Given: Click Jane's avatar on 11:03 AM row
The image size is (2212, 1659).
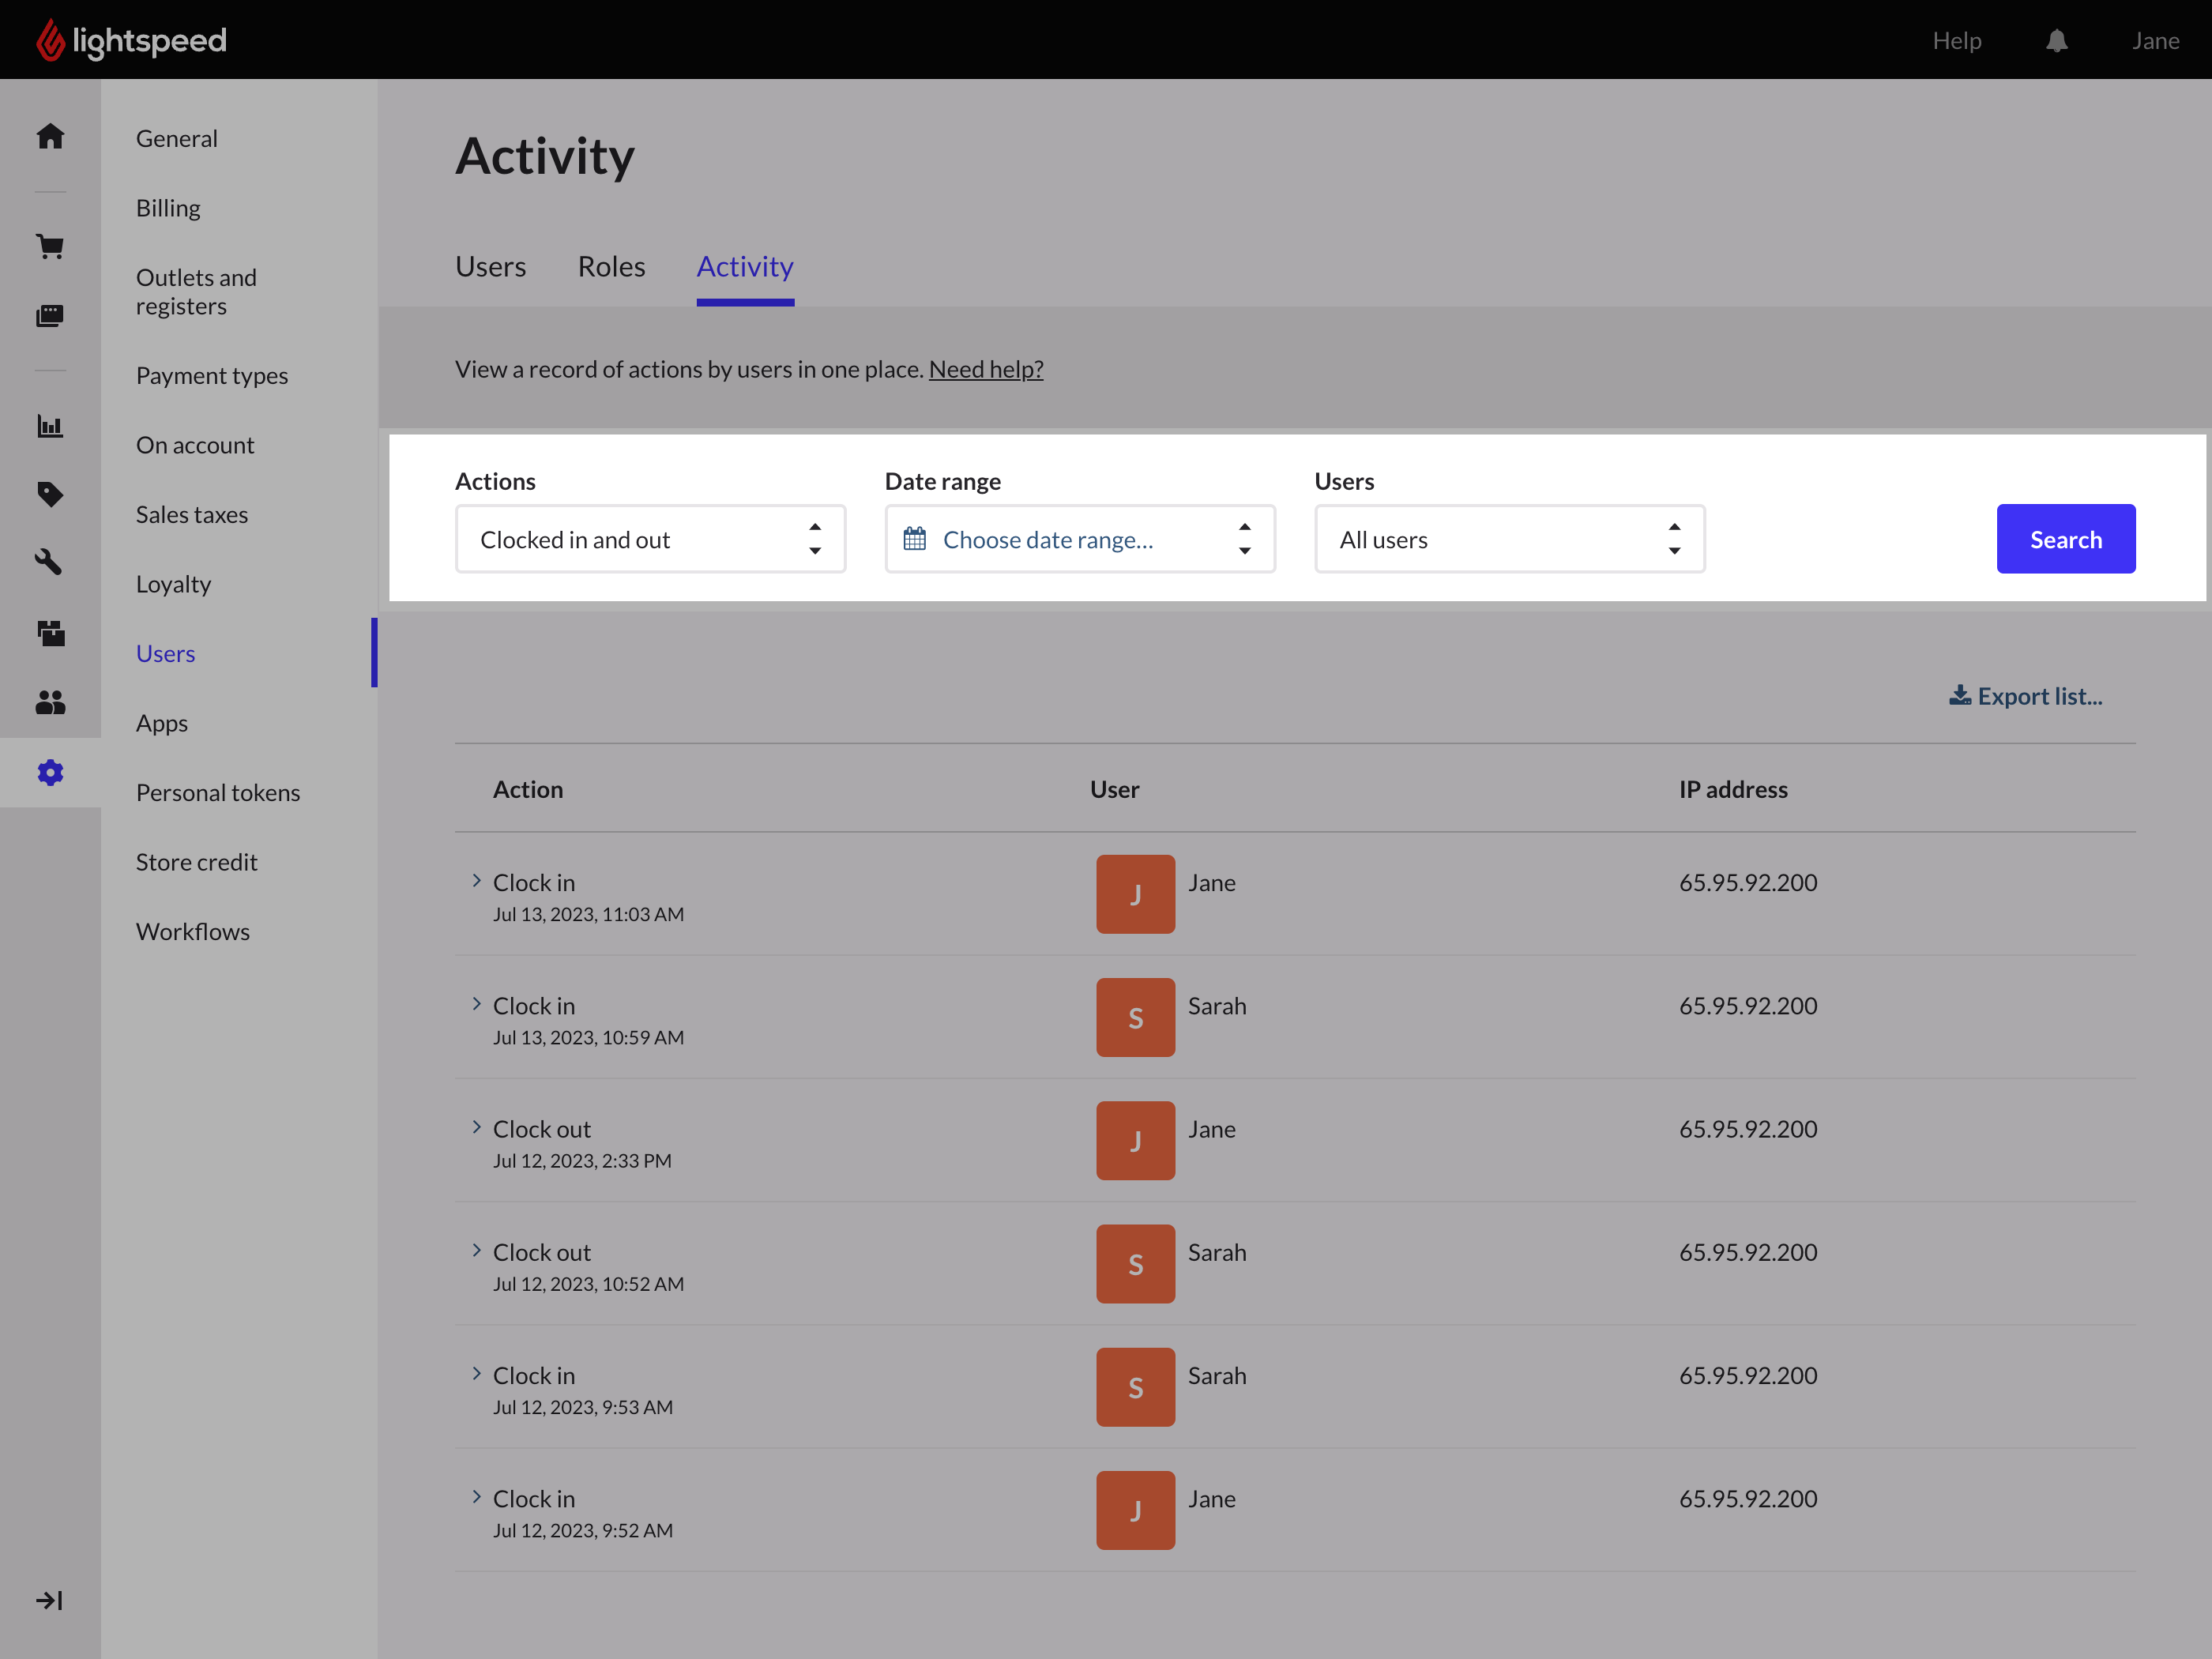Looking at the screenshot, I should point(1135,894).
